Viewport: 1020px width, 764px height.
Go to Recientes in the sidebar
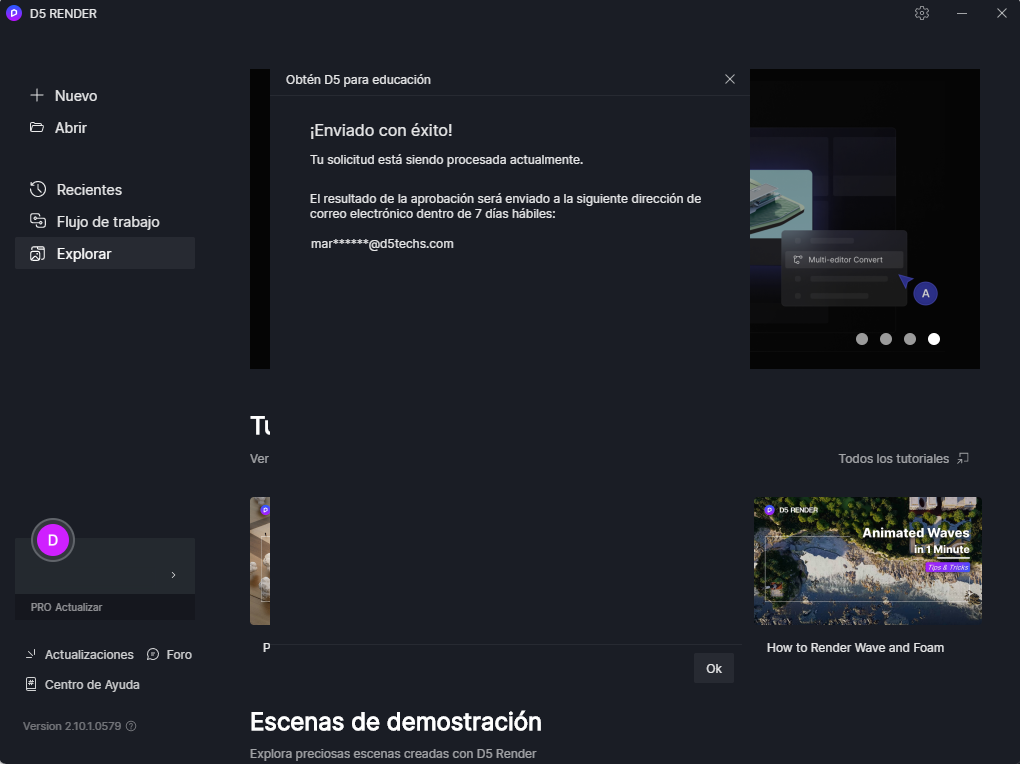[89, 190]
